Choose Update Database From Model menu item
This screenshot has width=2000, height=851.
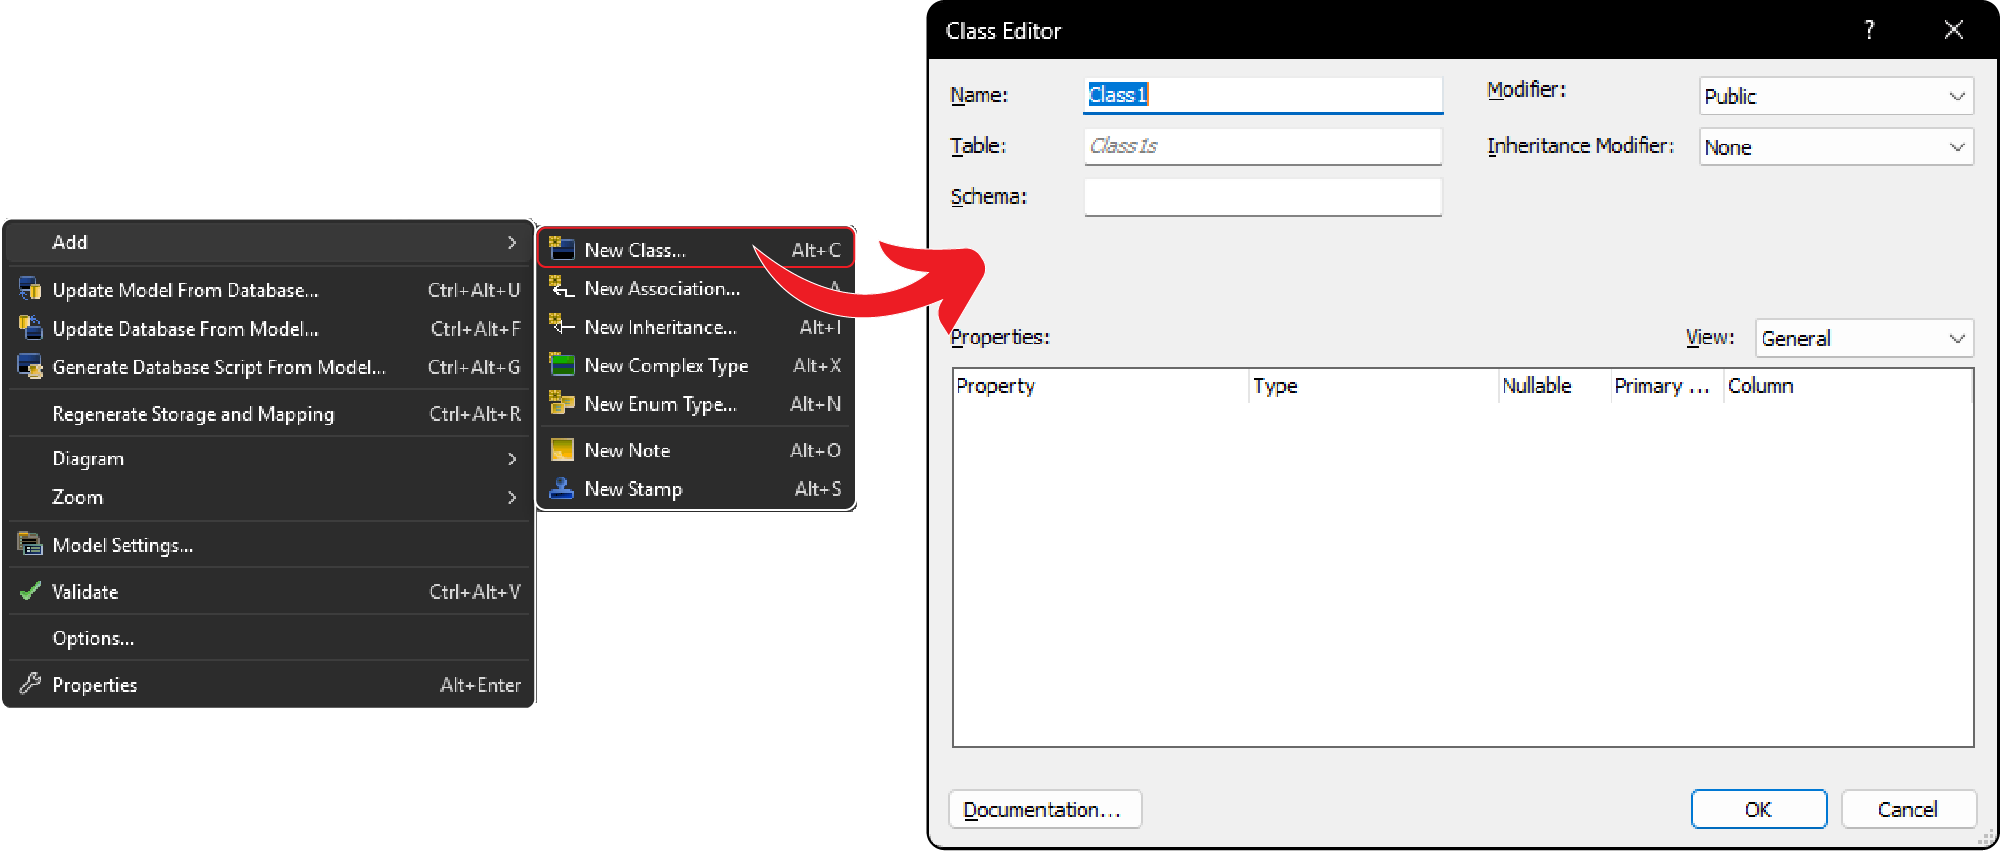268,328
